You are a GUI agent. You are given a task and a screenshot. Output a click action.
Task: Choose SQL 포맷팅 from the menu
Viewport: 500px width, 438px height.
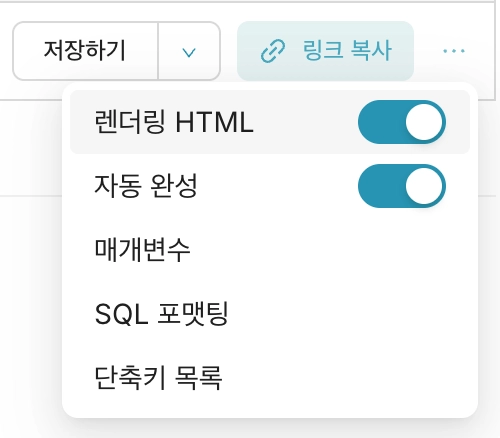pyautogui.click(x=270, y=314)
